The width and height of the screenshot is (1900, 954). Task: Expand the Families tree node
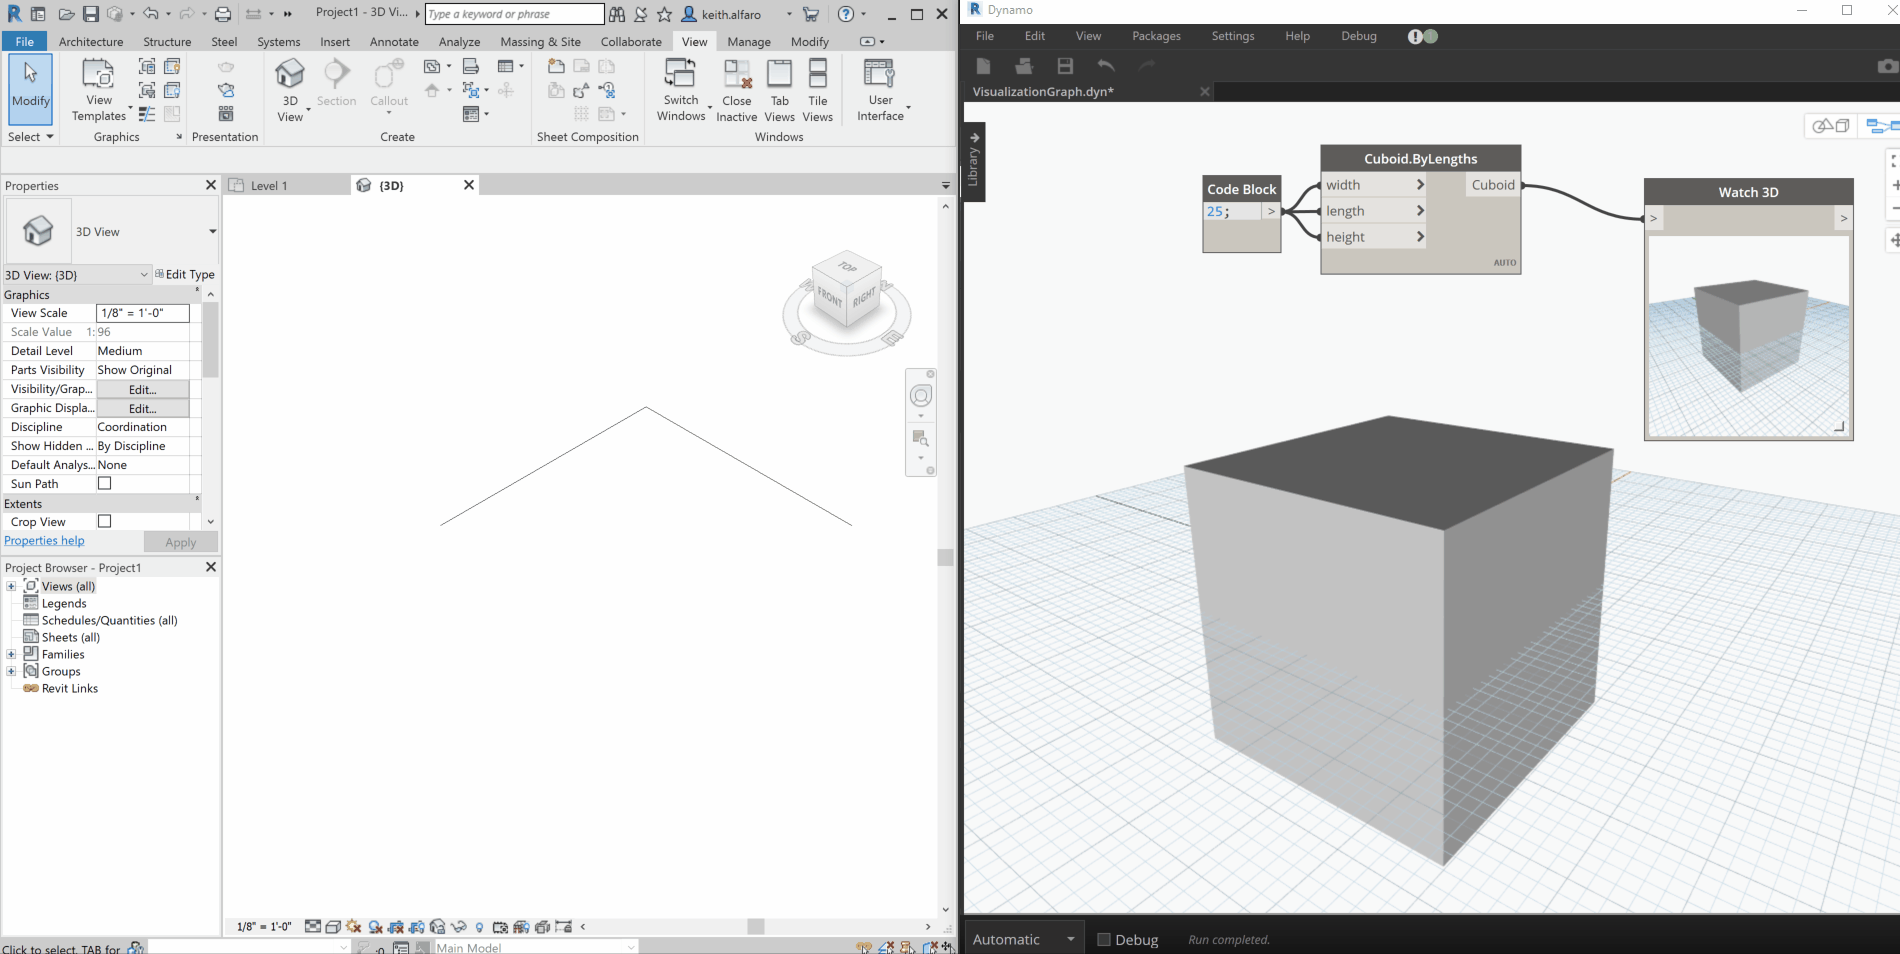tap(11, 654)
